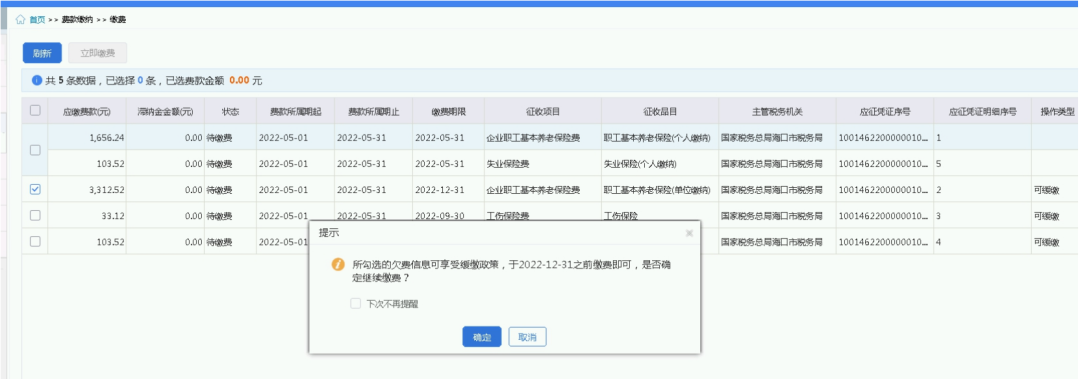Click the amount cell 1,656.24
This screenshot has height=379, width=1080.
(87, 137)
